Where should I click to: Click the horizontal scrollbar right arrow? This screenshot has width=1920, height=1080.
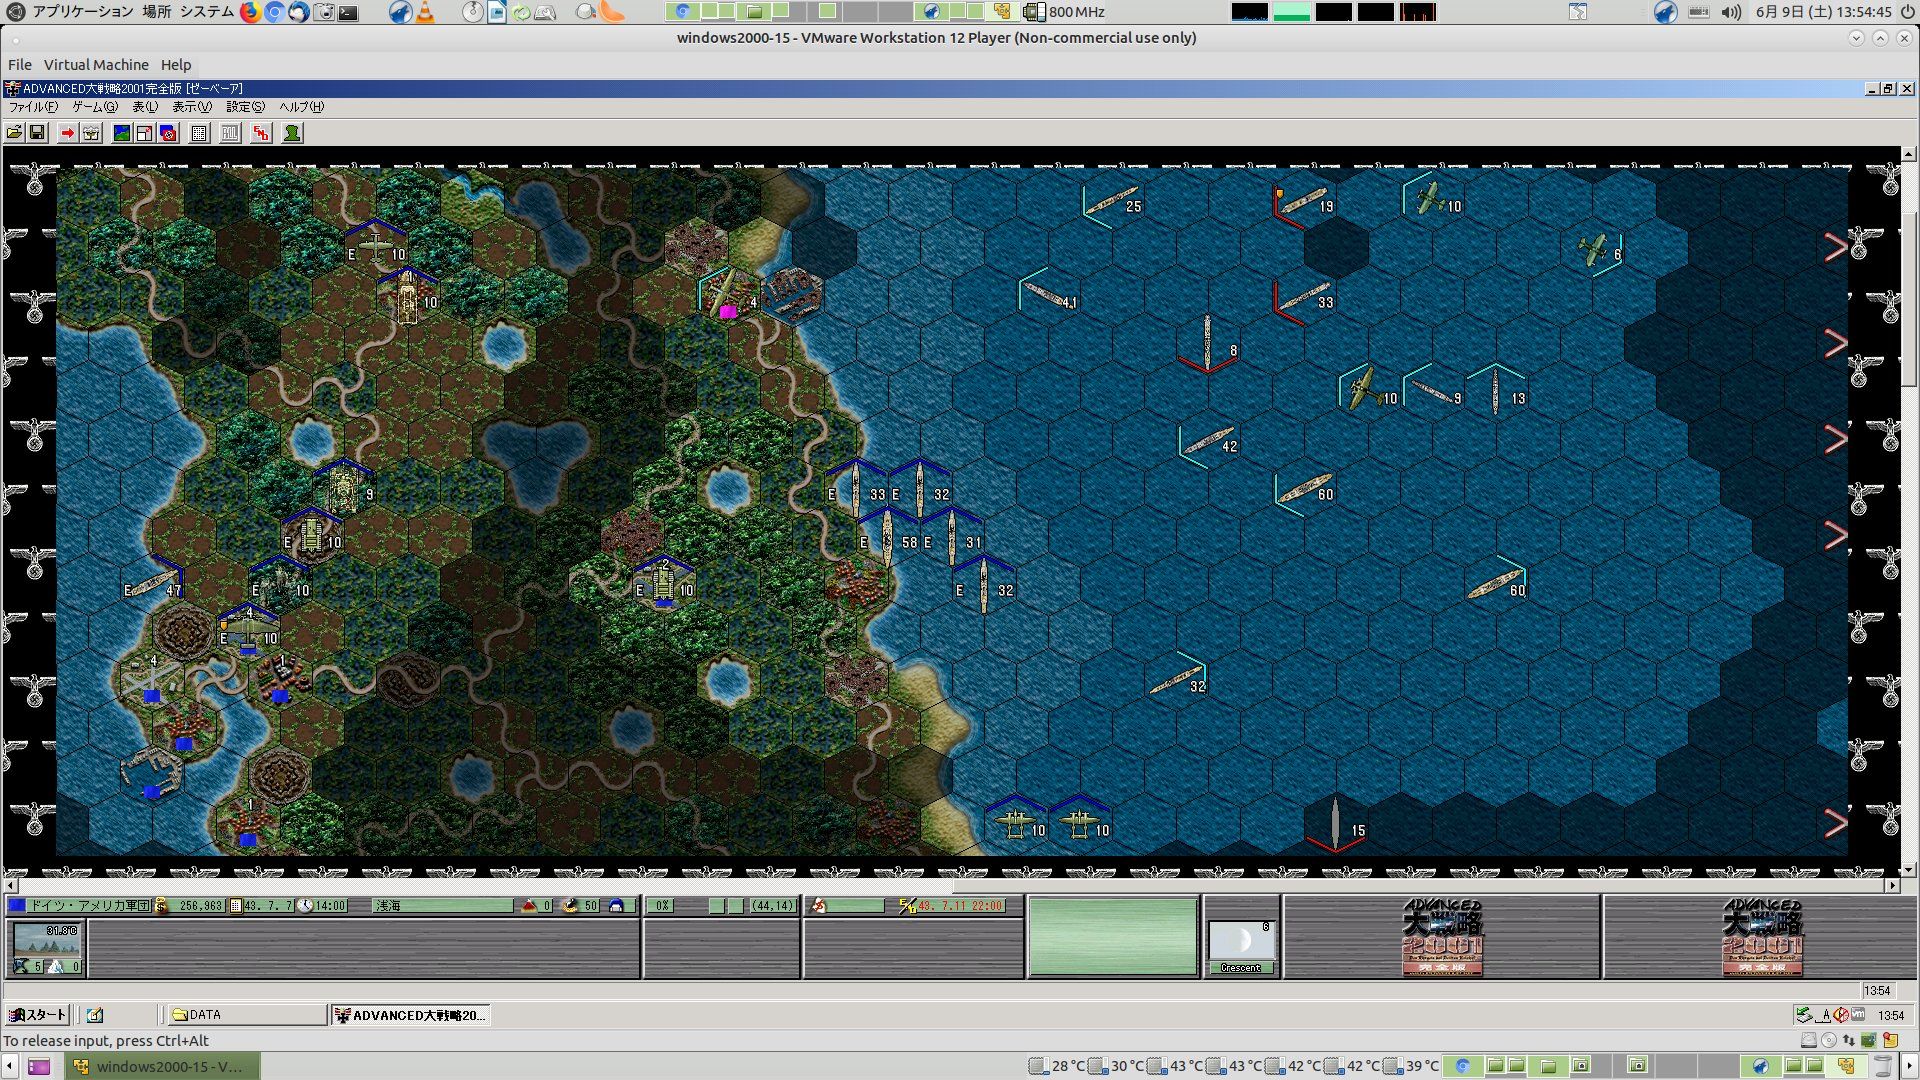point(1892,886)
